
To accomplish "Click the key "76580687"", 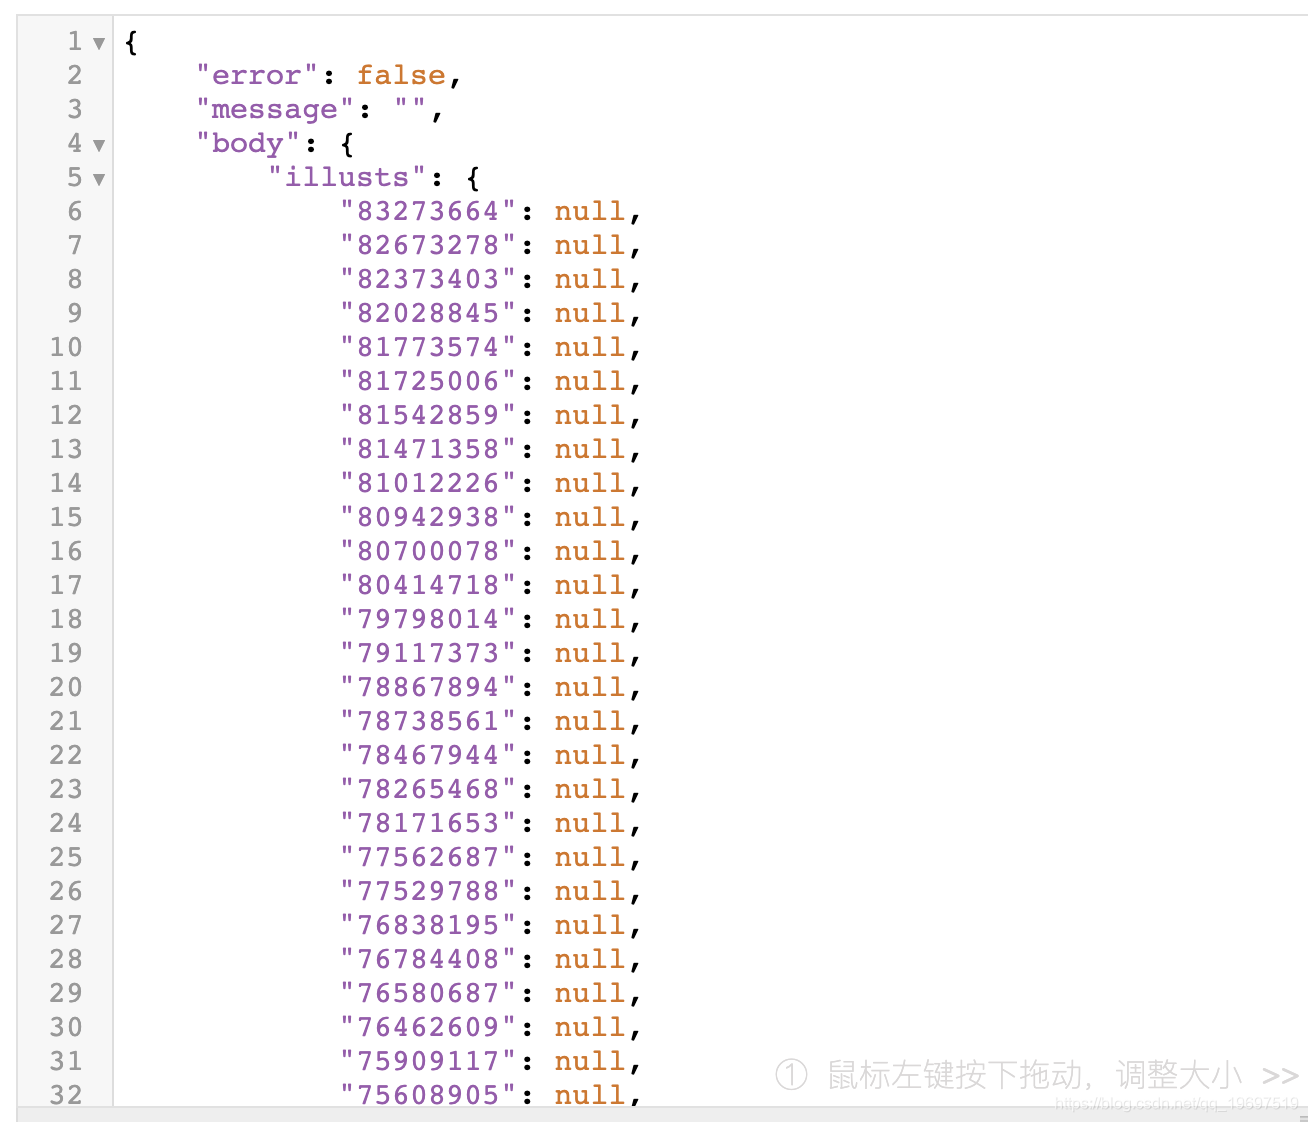I will tap(428, 993).
